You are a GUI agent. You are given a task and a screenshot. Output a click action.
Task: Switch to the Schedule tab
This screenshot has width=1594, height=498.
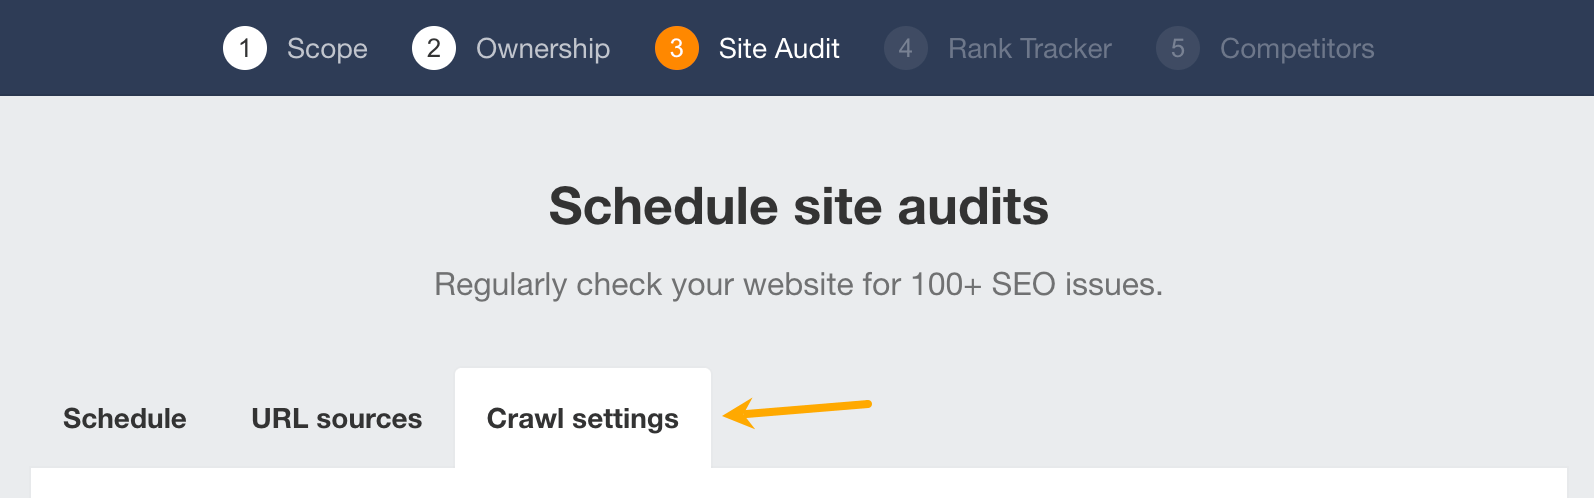click(125, 418)
